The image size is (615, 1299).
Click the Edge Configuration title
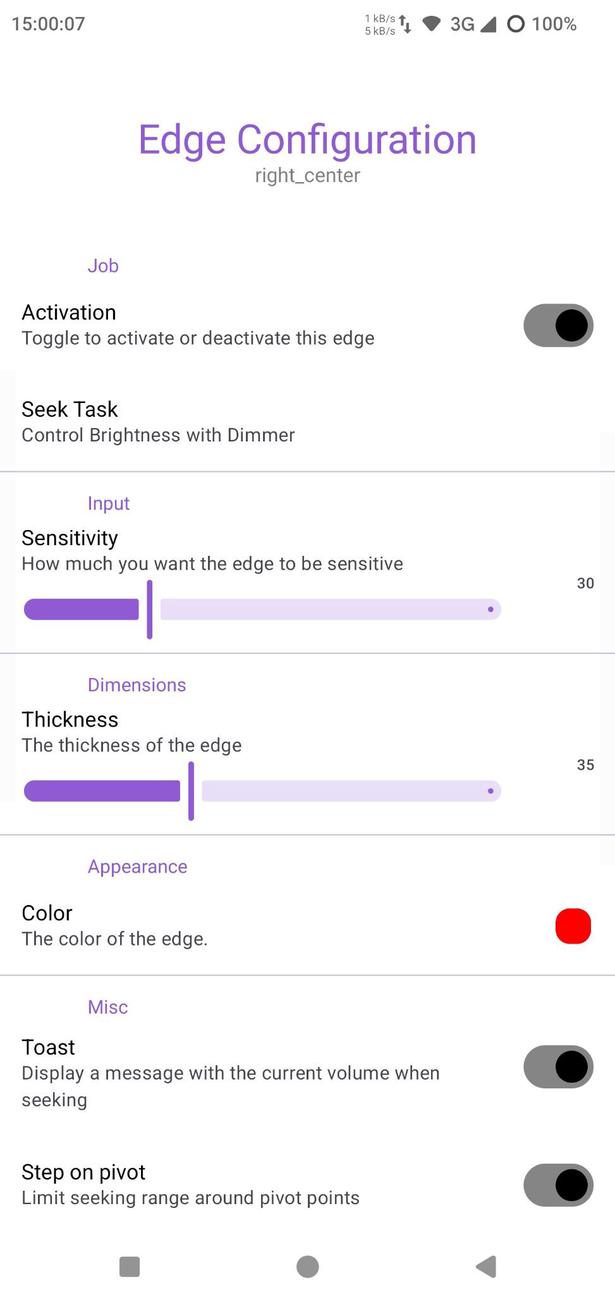coord(307,139)
